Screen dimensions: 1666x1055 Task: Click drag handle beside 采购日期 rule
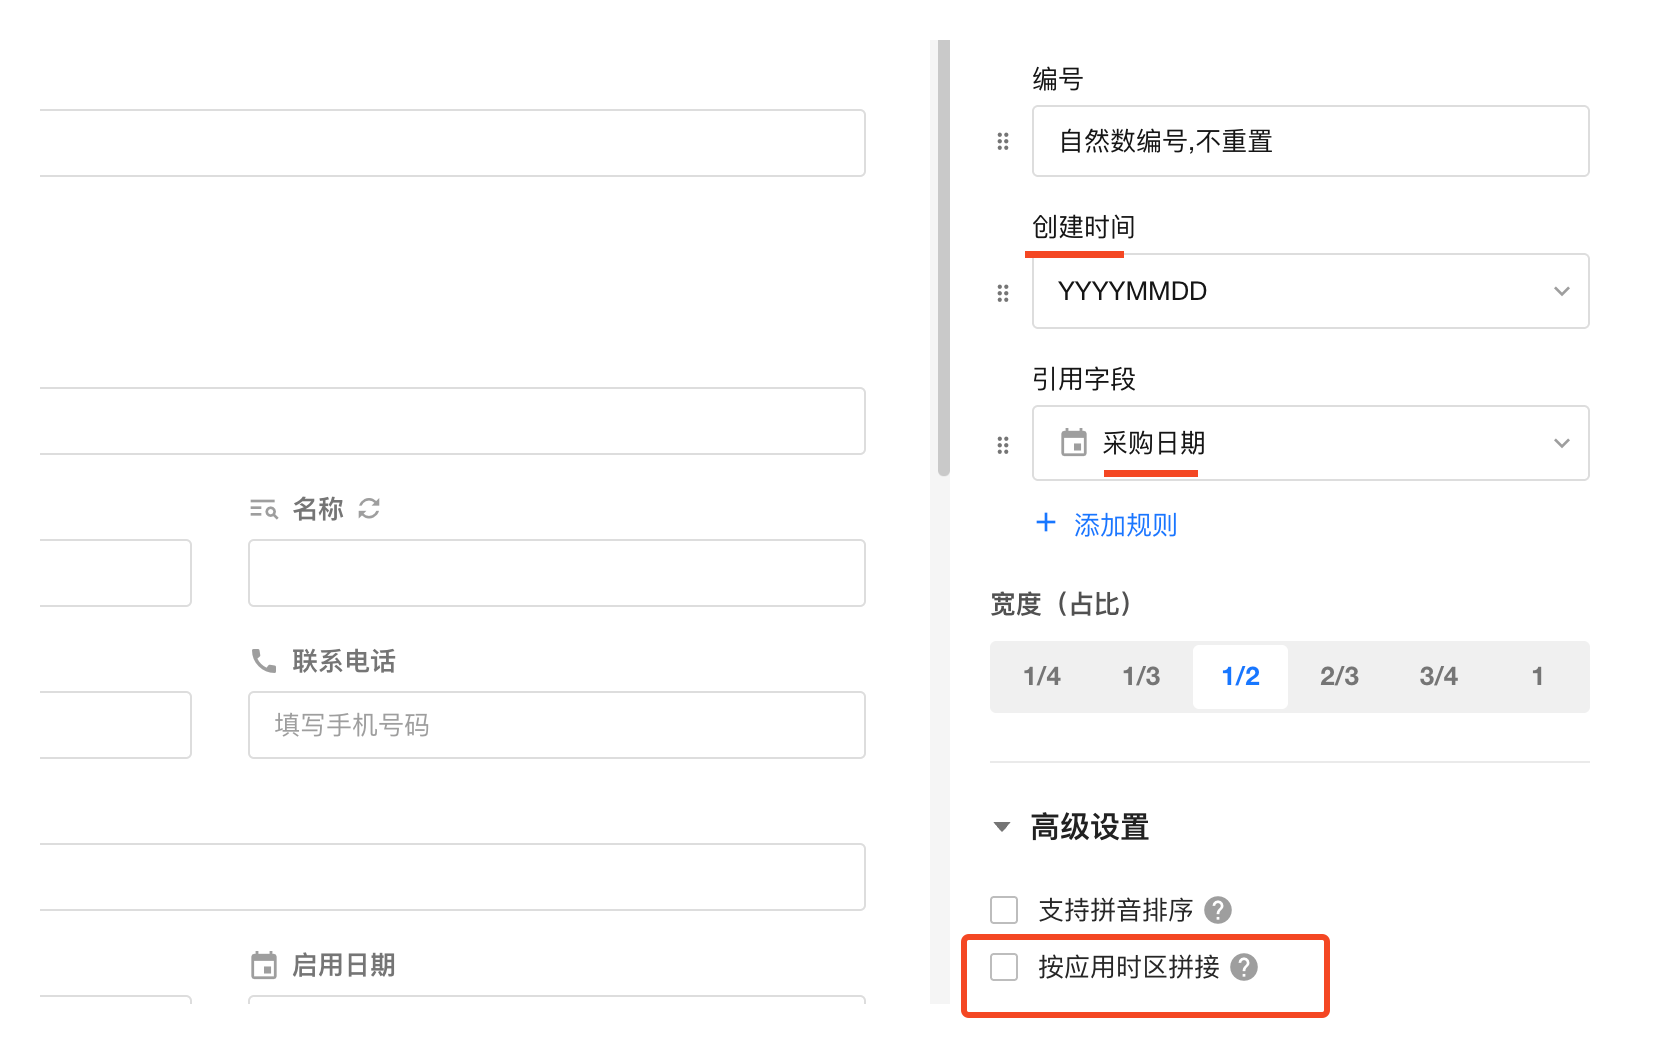[1003, 445]
